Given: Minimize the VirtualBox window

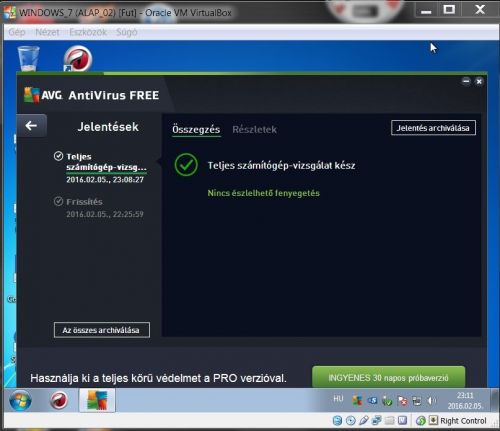Looking at the screenshot, I should (426, 11).
